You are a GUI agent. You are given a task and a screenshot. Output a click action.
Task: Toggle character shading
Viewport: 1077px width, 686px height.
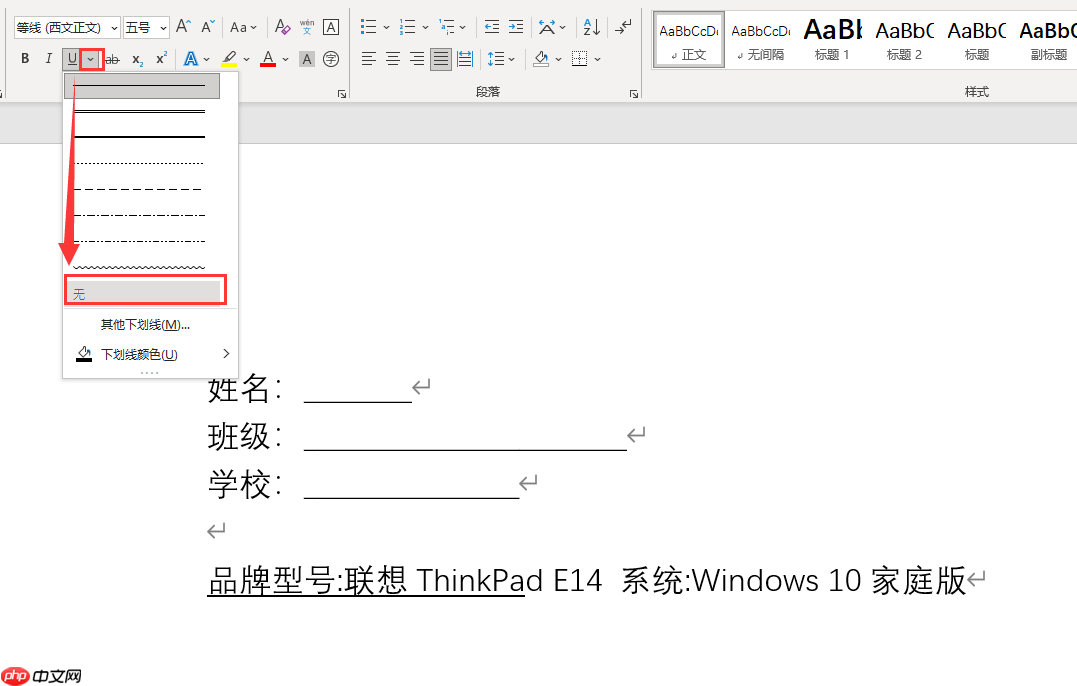307,59
